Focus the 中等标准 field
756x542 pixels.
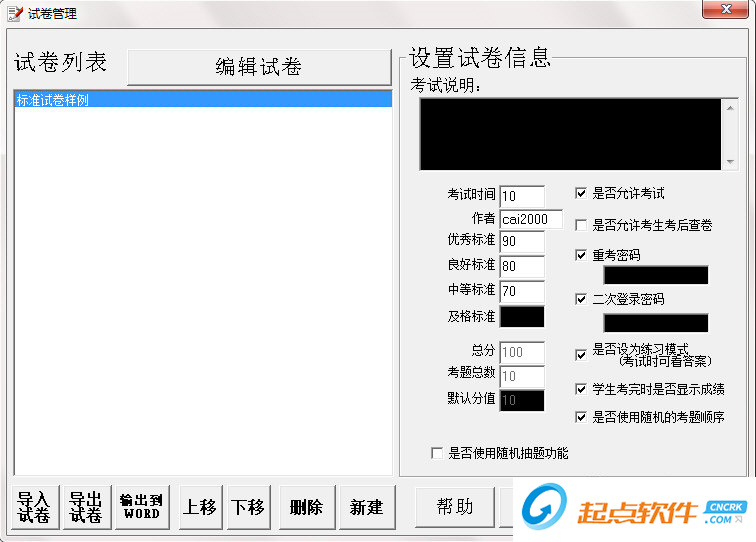click(522, 291)
